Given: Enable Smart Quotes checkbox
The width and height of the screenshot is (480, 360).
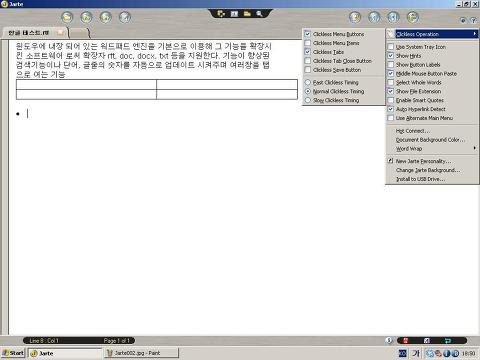Looking at the screenshot, I should (x=391, y=100).
